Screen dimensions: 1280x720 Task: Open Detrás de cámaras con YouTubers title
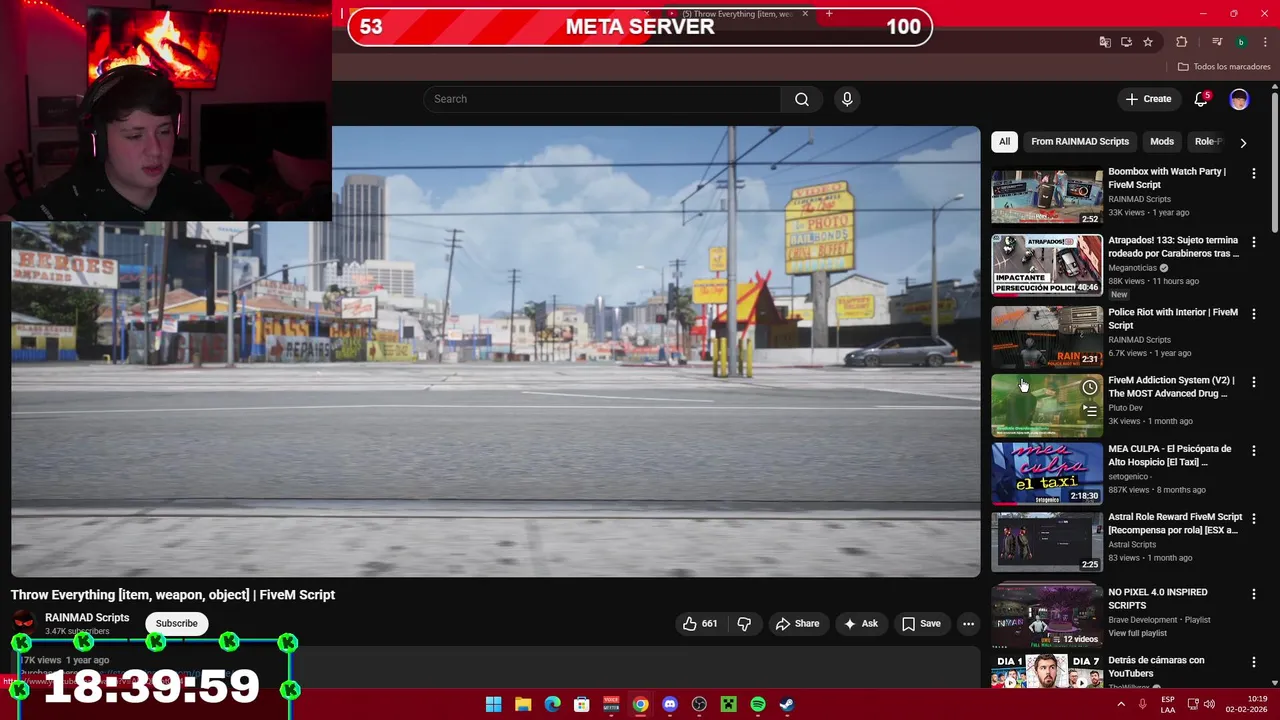point(1156,667)
